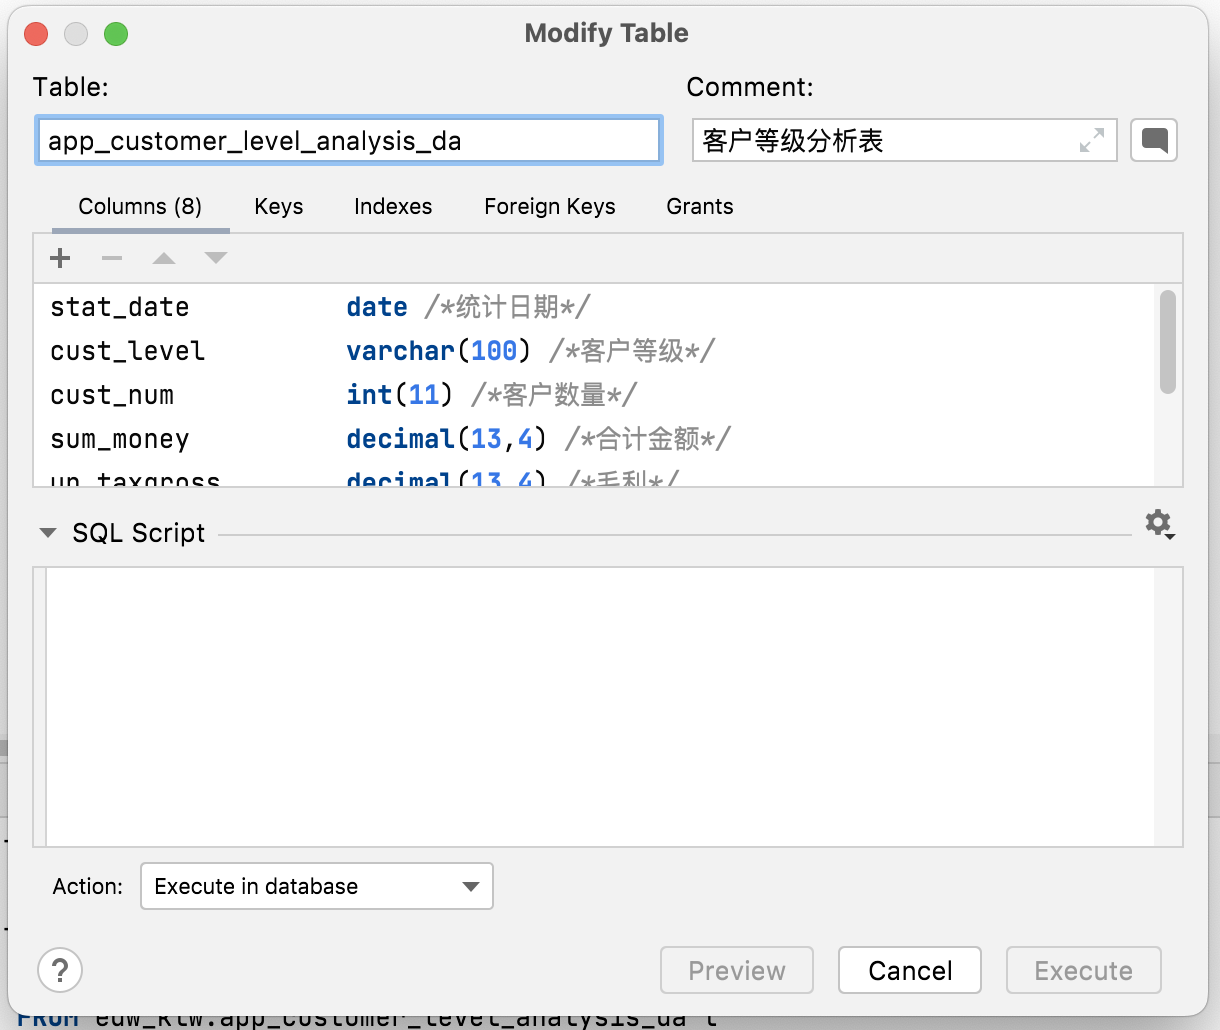
Task: Open the Action dropdown "Execute in database"
Action: coord(317,886)
